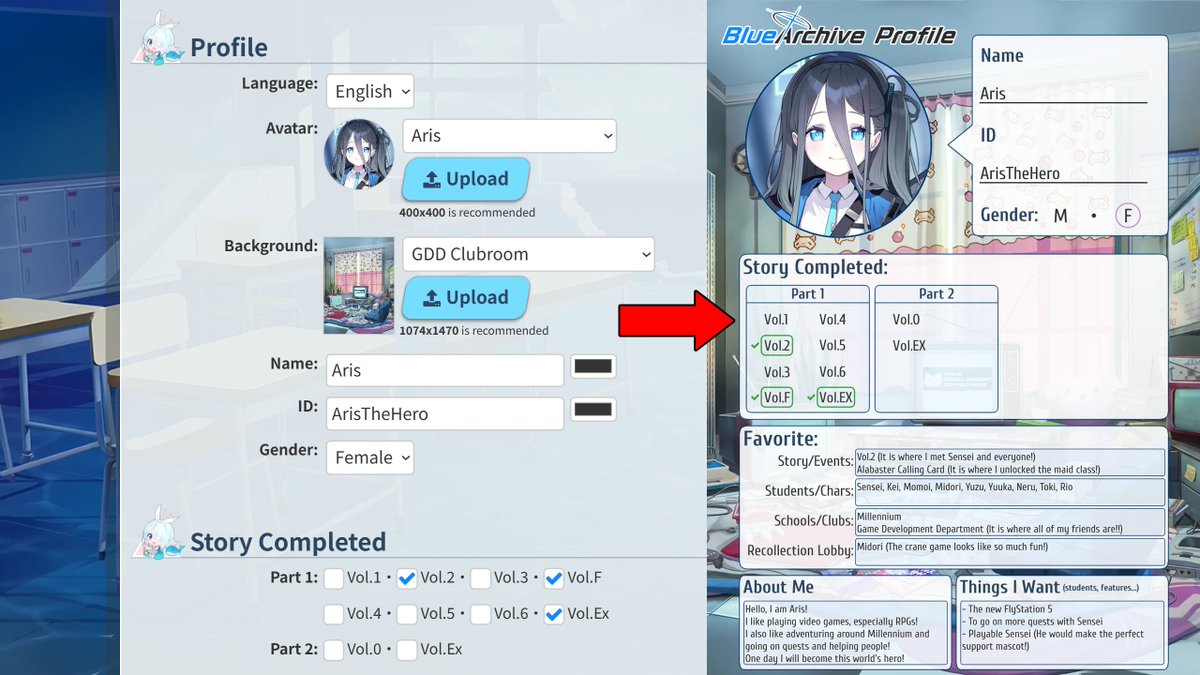Click Vol.4 in the preview Part 1 list
Screen dimensions: 1200x675
pyautogui.click(x=832, y=320)
